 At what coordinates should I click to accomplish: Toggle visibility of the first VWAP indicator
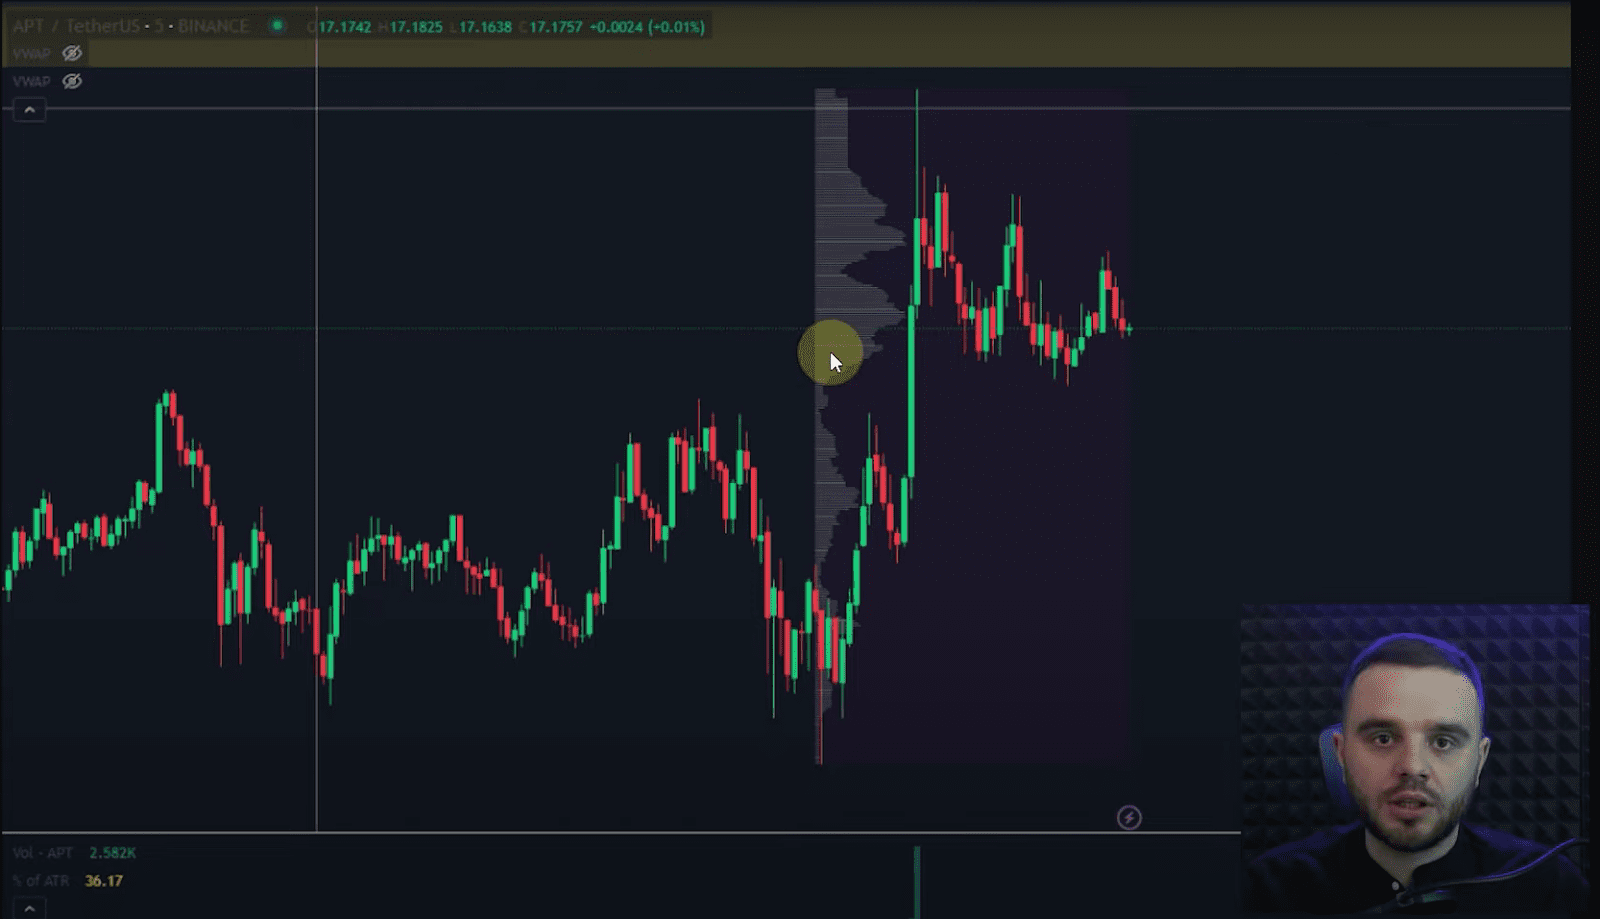pyautogui.click(x=72, y=53)
